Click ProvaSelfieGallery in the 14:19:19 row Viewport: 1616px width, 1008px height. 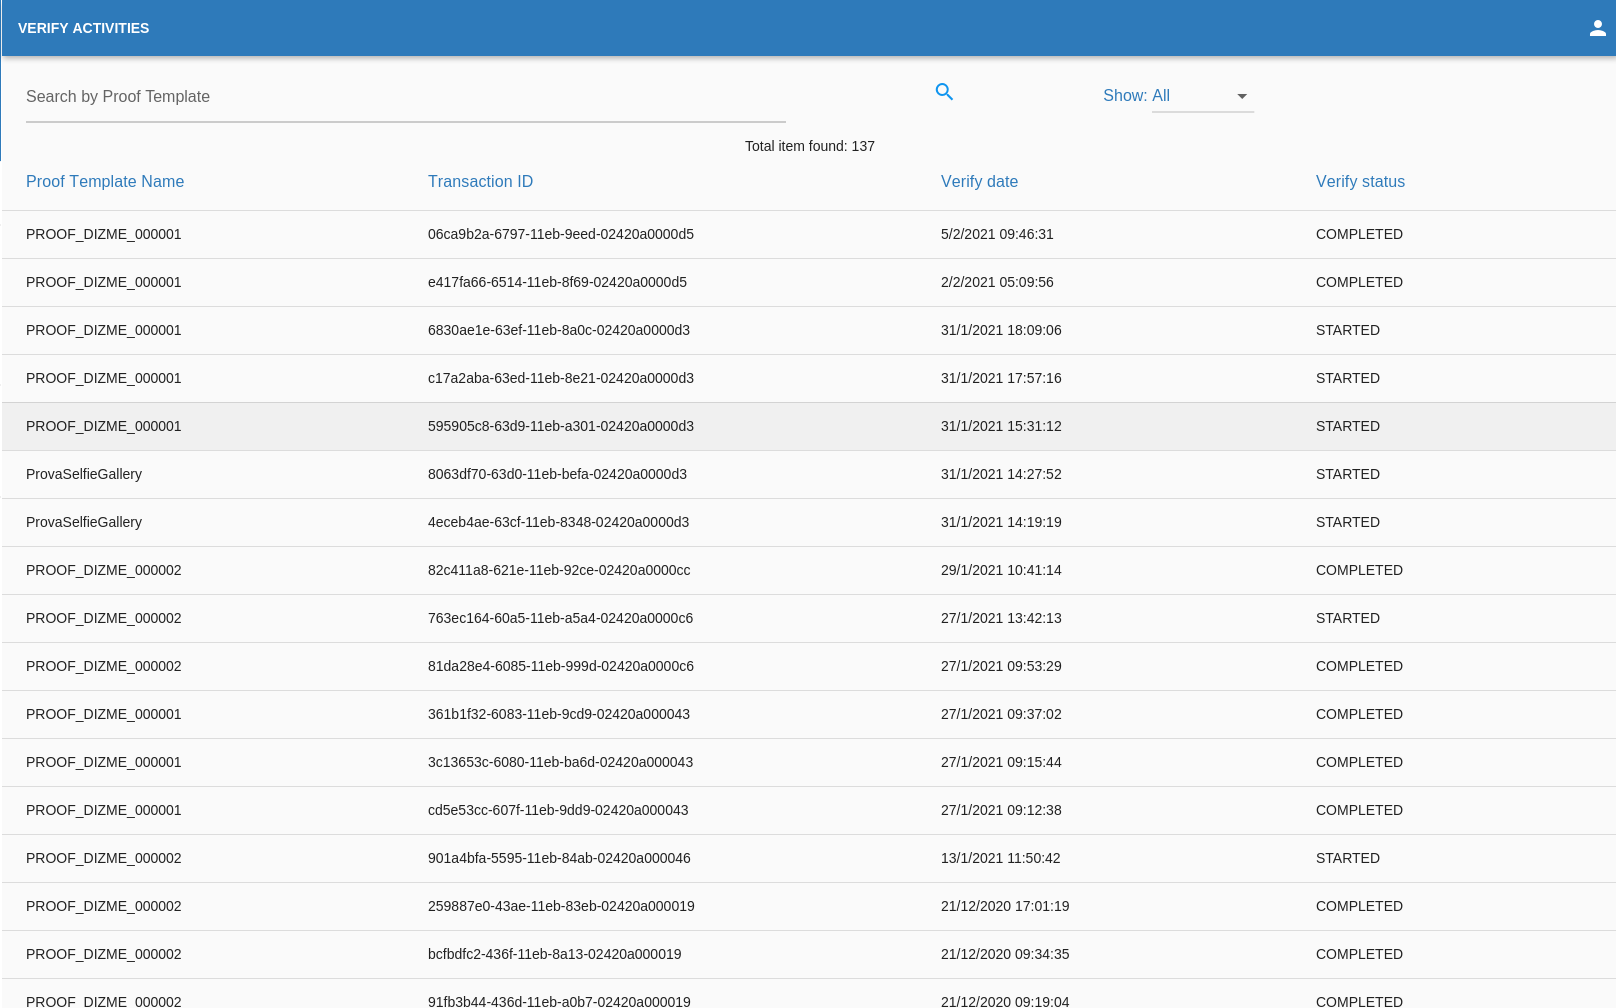[x=84, y=522]
